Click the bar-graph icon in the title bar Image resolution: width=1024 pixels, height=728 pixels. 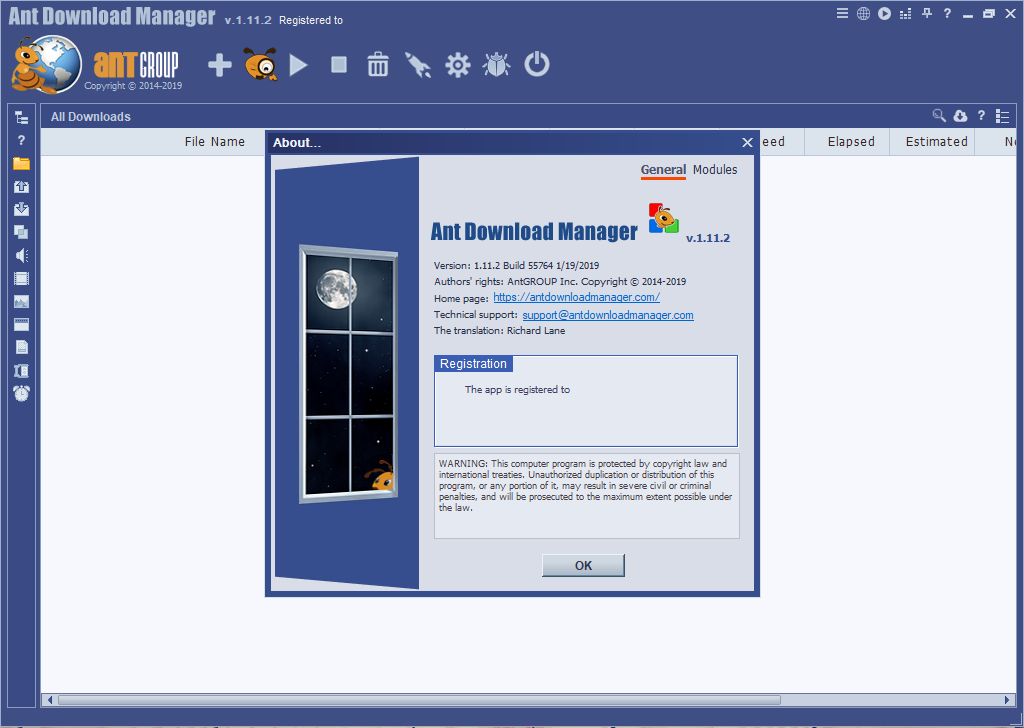tap(905, 14)
